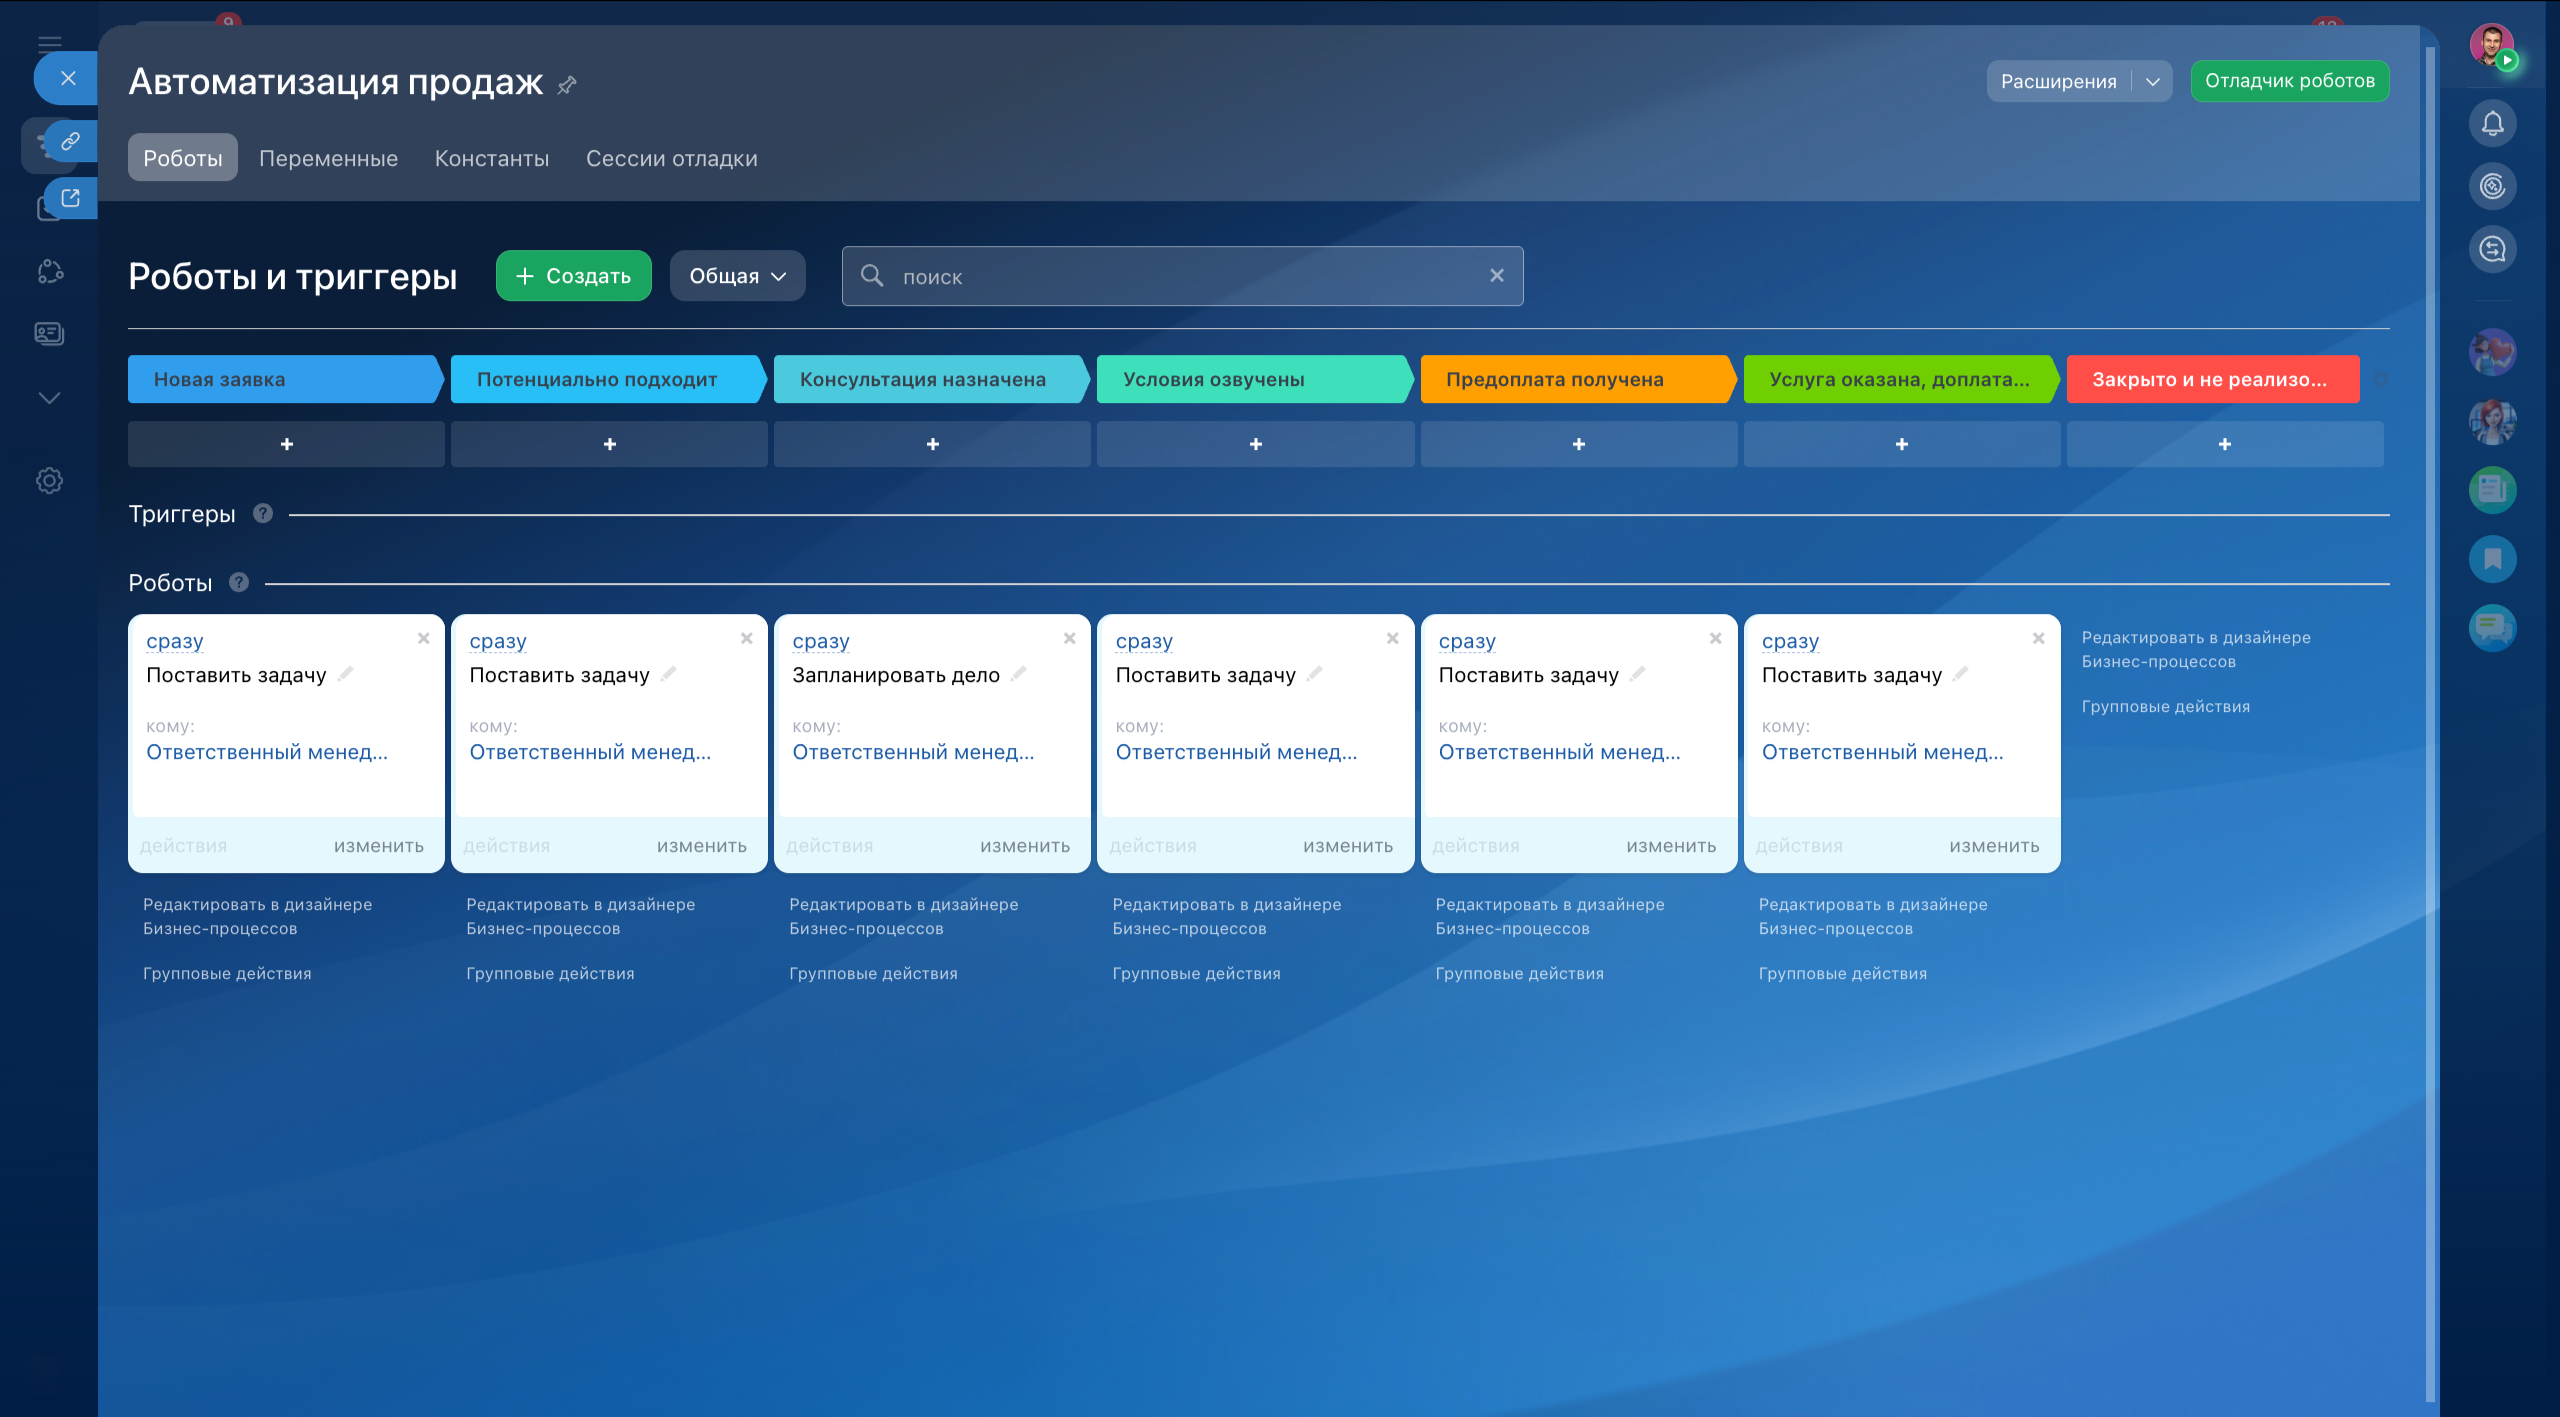This screenshot has width=2560, height=1417.
Task: Open the Общая dropdown
Action: click(737, 276)
